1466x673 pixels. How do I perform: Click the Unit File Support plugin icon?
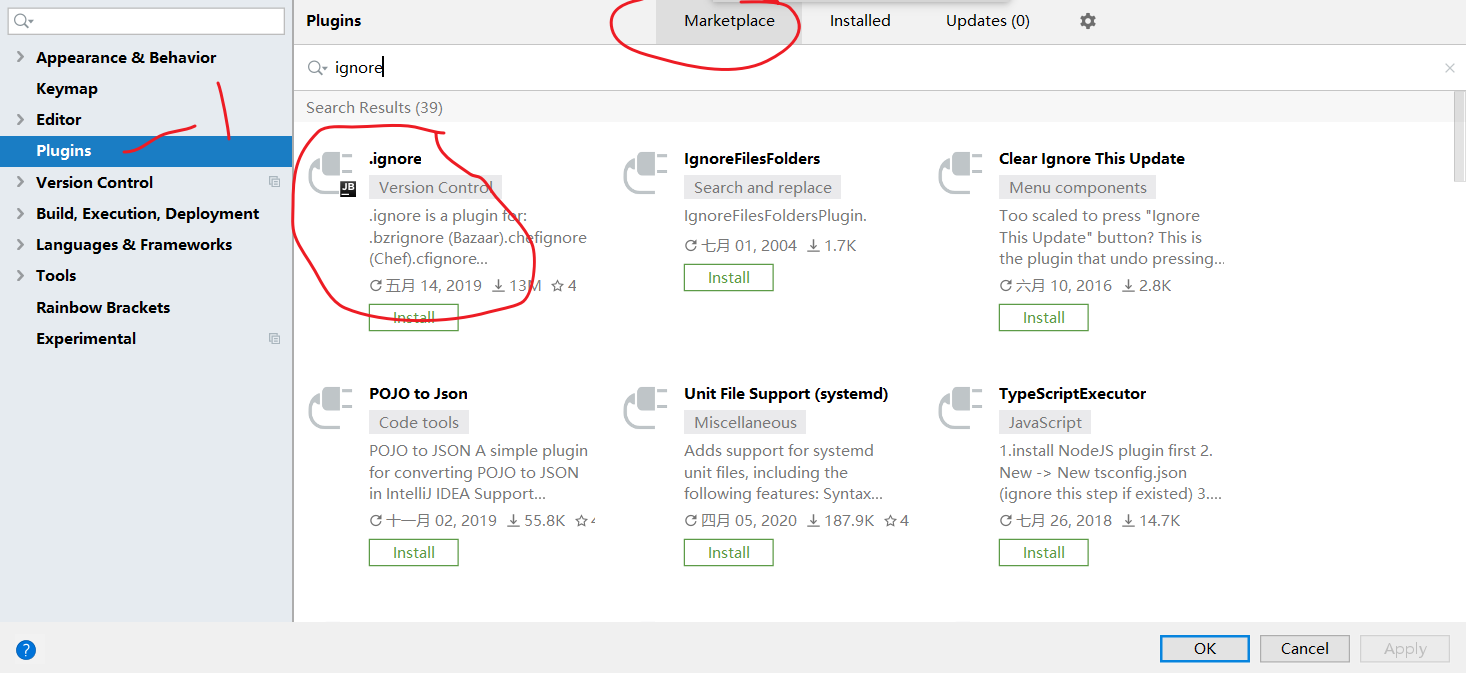click(646, 408)
